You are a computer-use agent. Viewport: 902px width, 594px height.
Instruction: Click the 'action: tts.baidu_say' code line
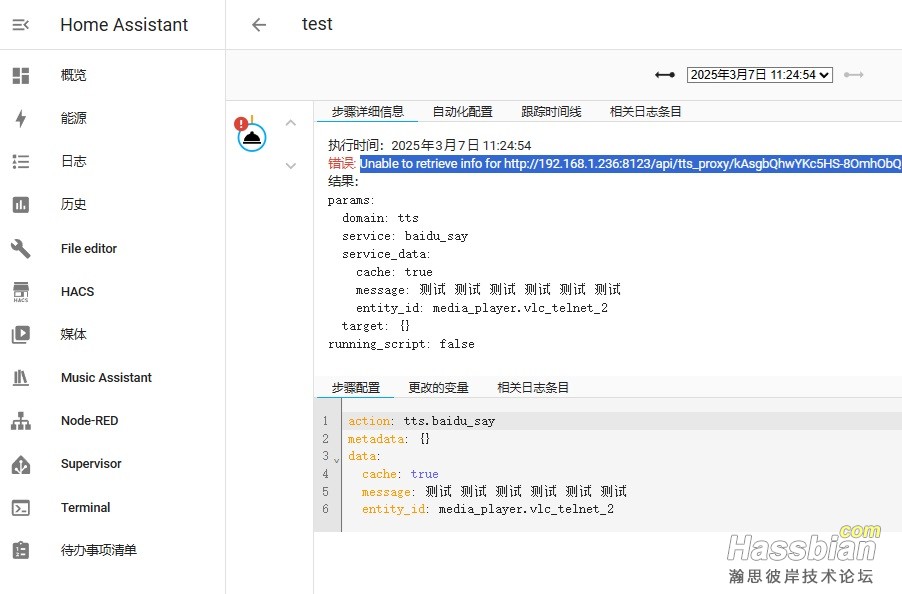(x=422, y=421)
